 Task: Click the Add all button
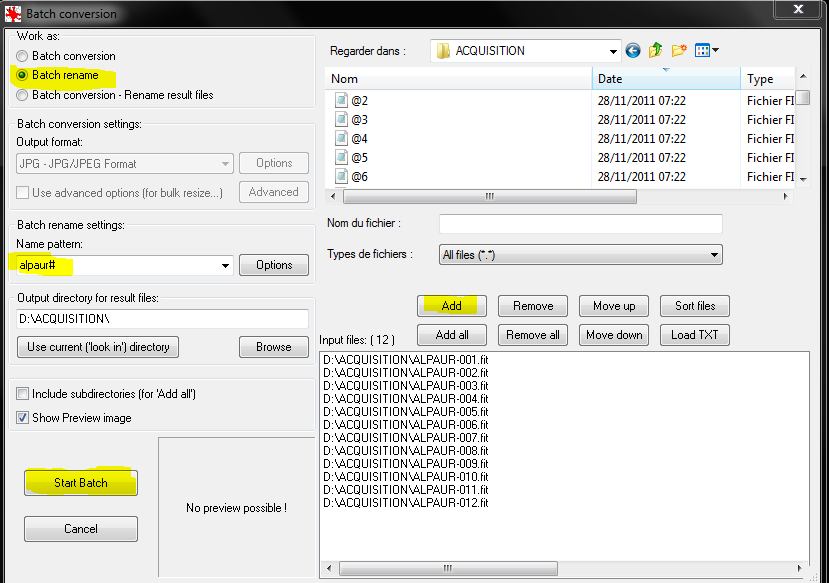(x=452, y=335)
